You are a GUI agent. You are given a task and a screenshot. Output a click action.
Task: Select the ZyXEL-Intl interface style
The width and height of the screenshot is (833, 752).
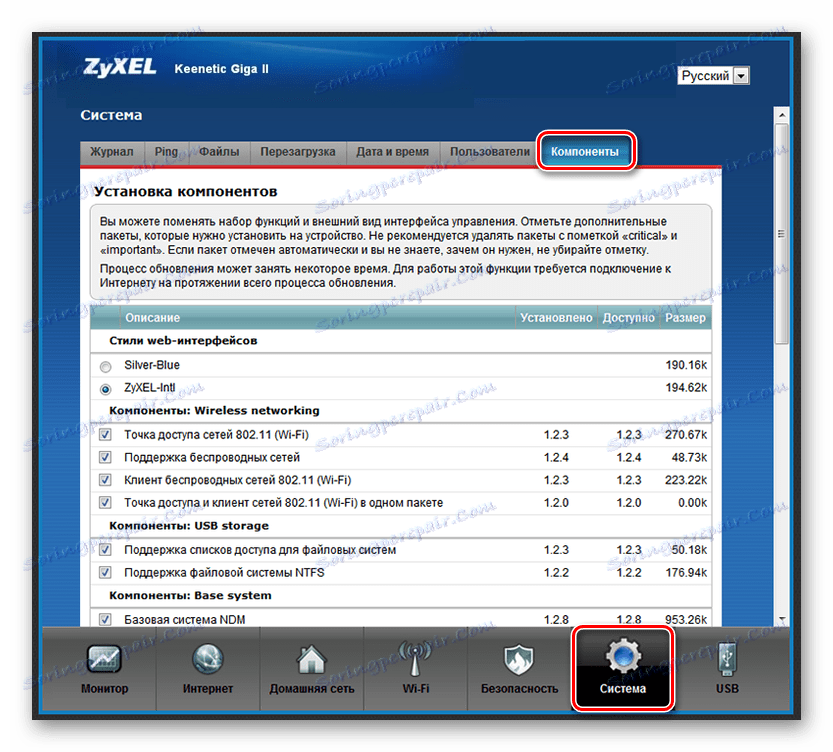(x=106, y=389)
